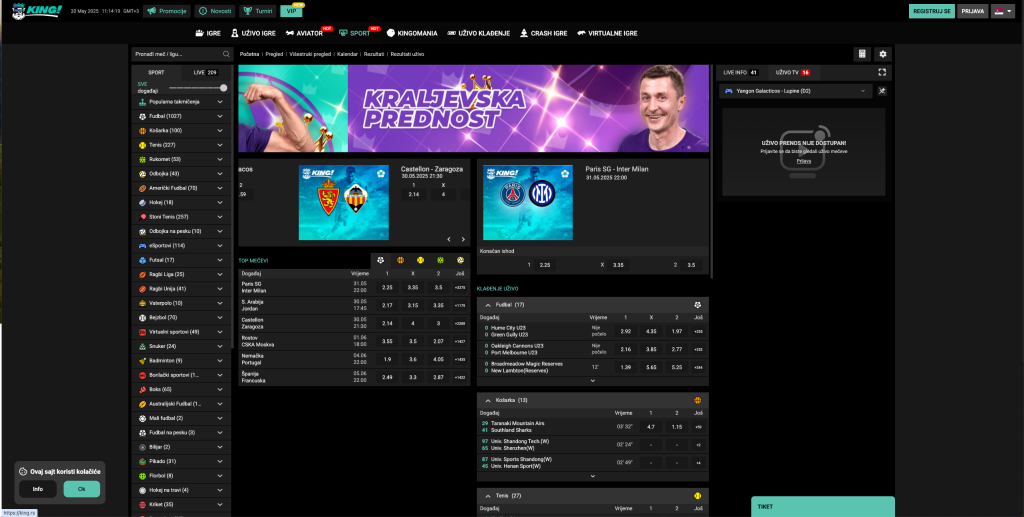Select odds 3.55 for Rostov

(387, 341)
